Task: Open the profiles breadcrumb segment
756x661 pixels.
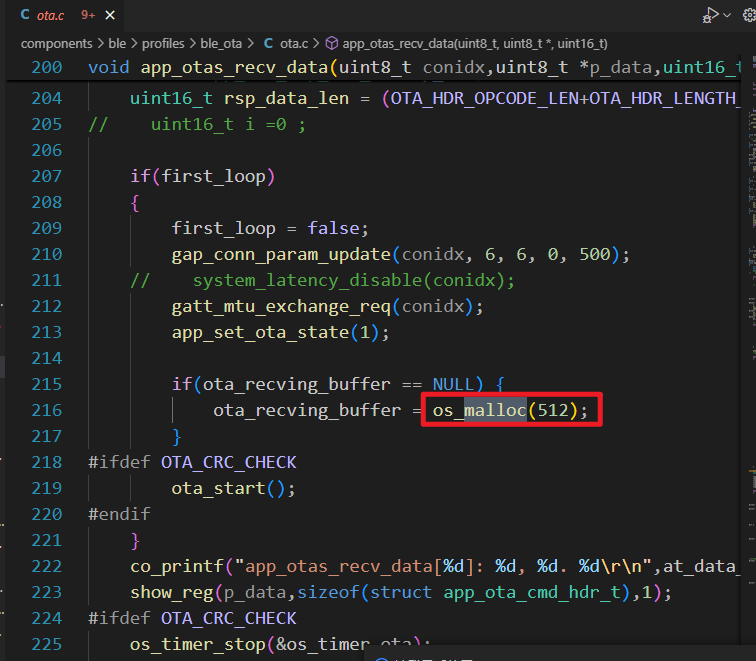Action: [x=163, y=44]
